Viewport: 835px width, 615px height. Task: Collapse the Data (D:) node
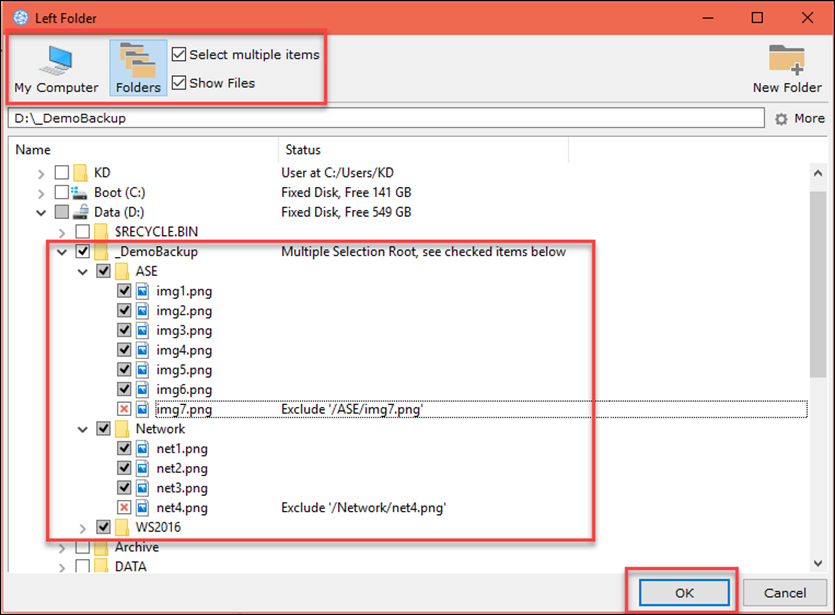[x=41, y=213]
